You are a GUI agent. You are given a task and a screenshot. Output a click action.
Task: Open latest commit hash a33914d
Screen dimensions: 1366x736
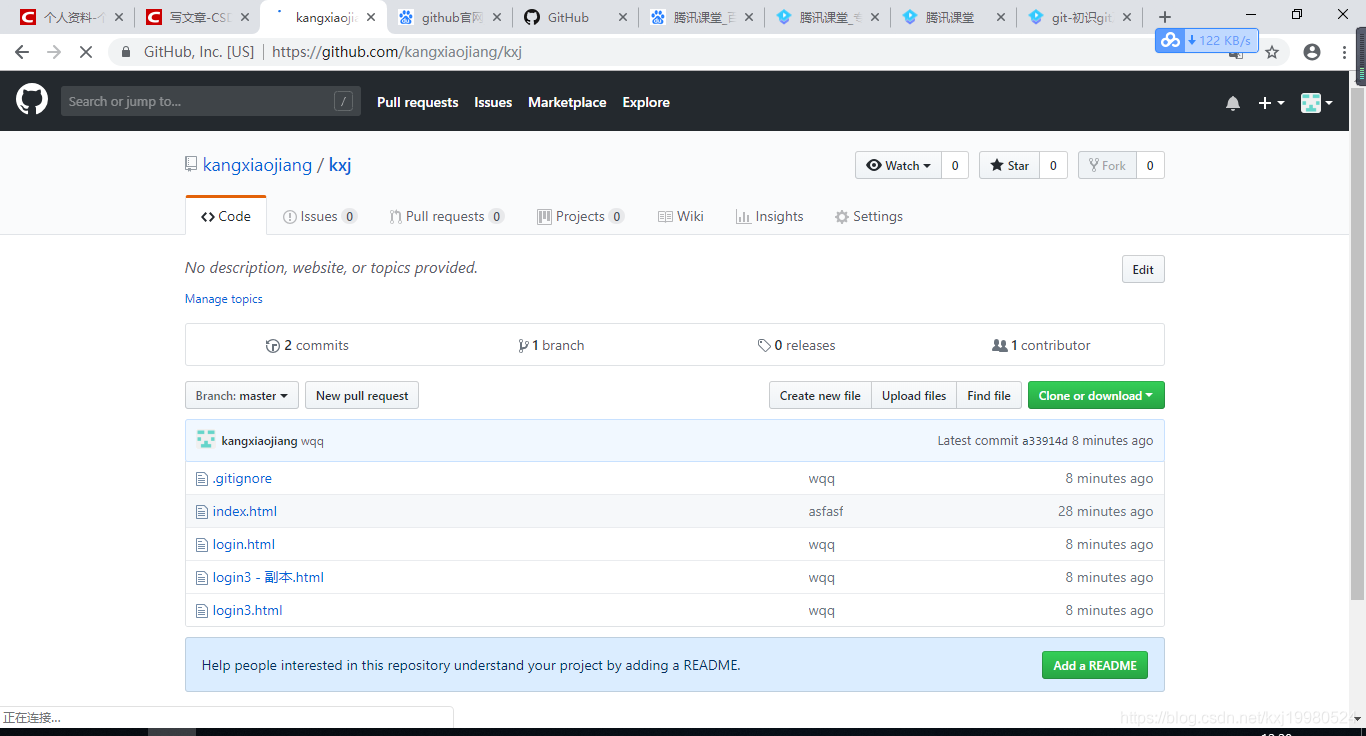point(1045,441)
